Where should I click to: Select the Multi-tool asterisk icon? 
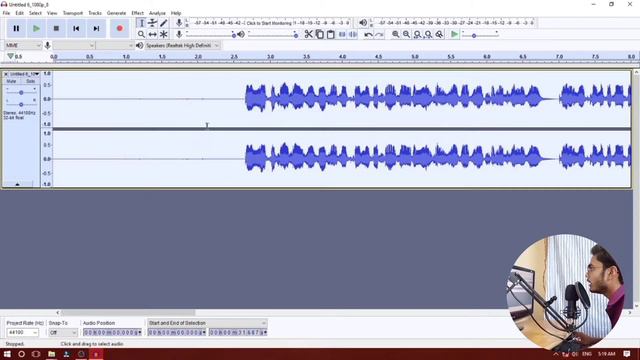point(163,35)
